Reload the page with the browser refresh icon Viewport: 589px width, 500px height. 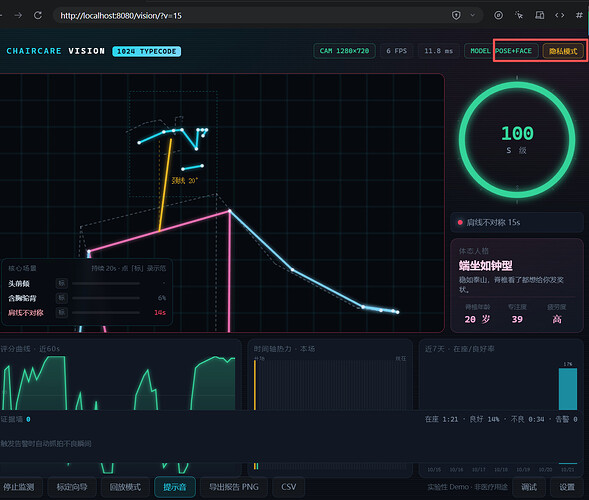click(38, 15)
